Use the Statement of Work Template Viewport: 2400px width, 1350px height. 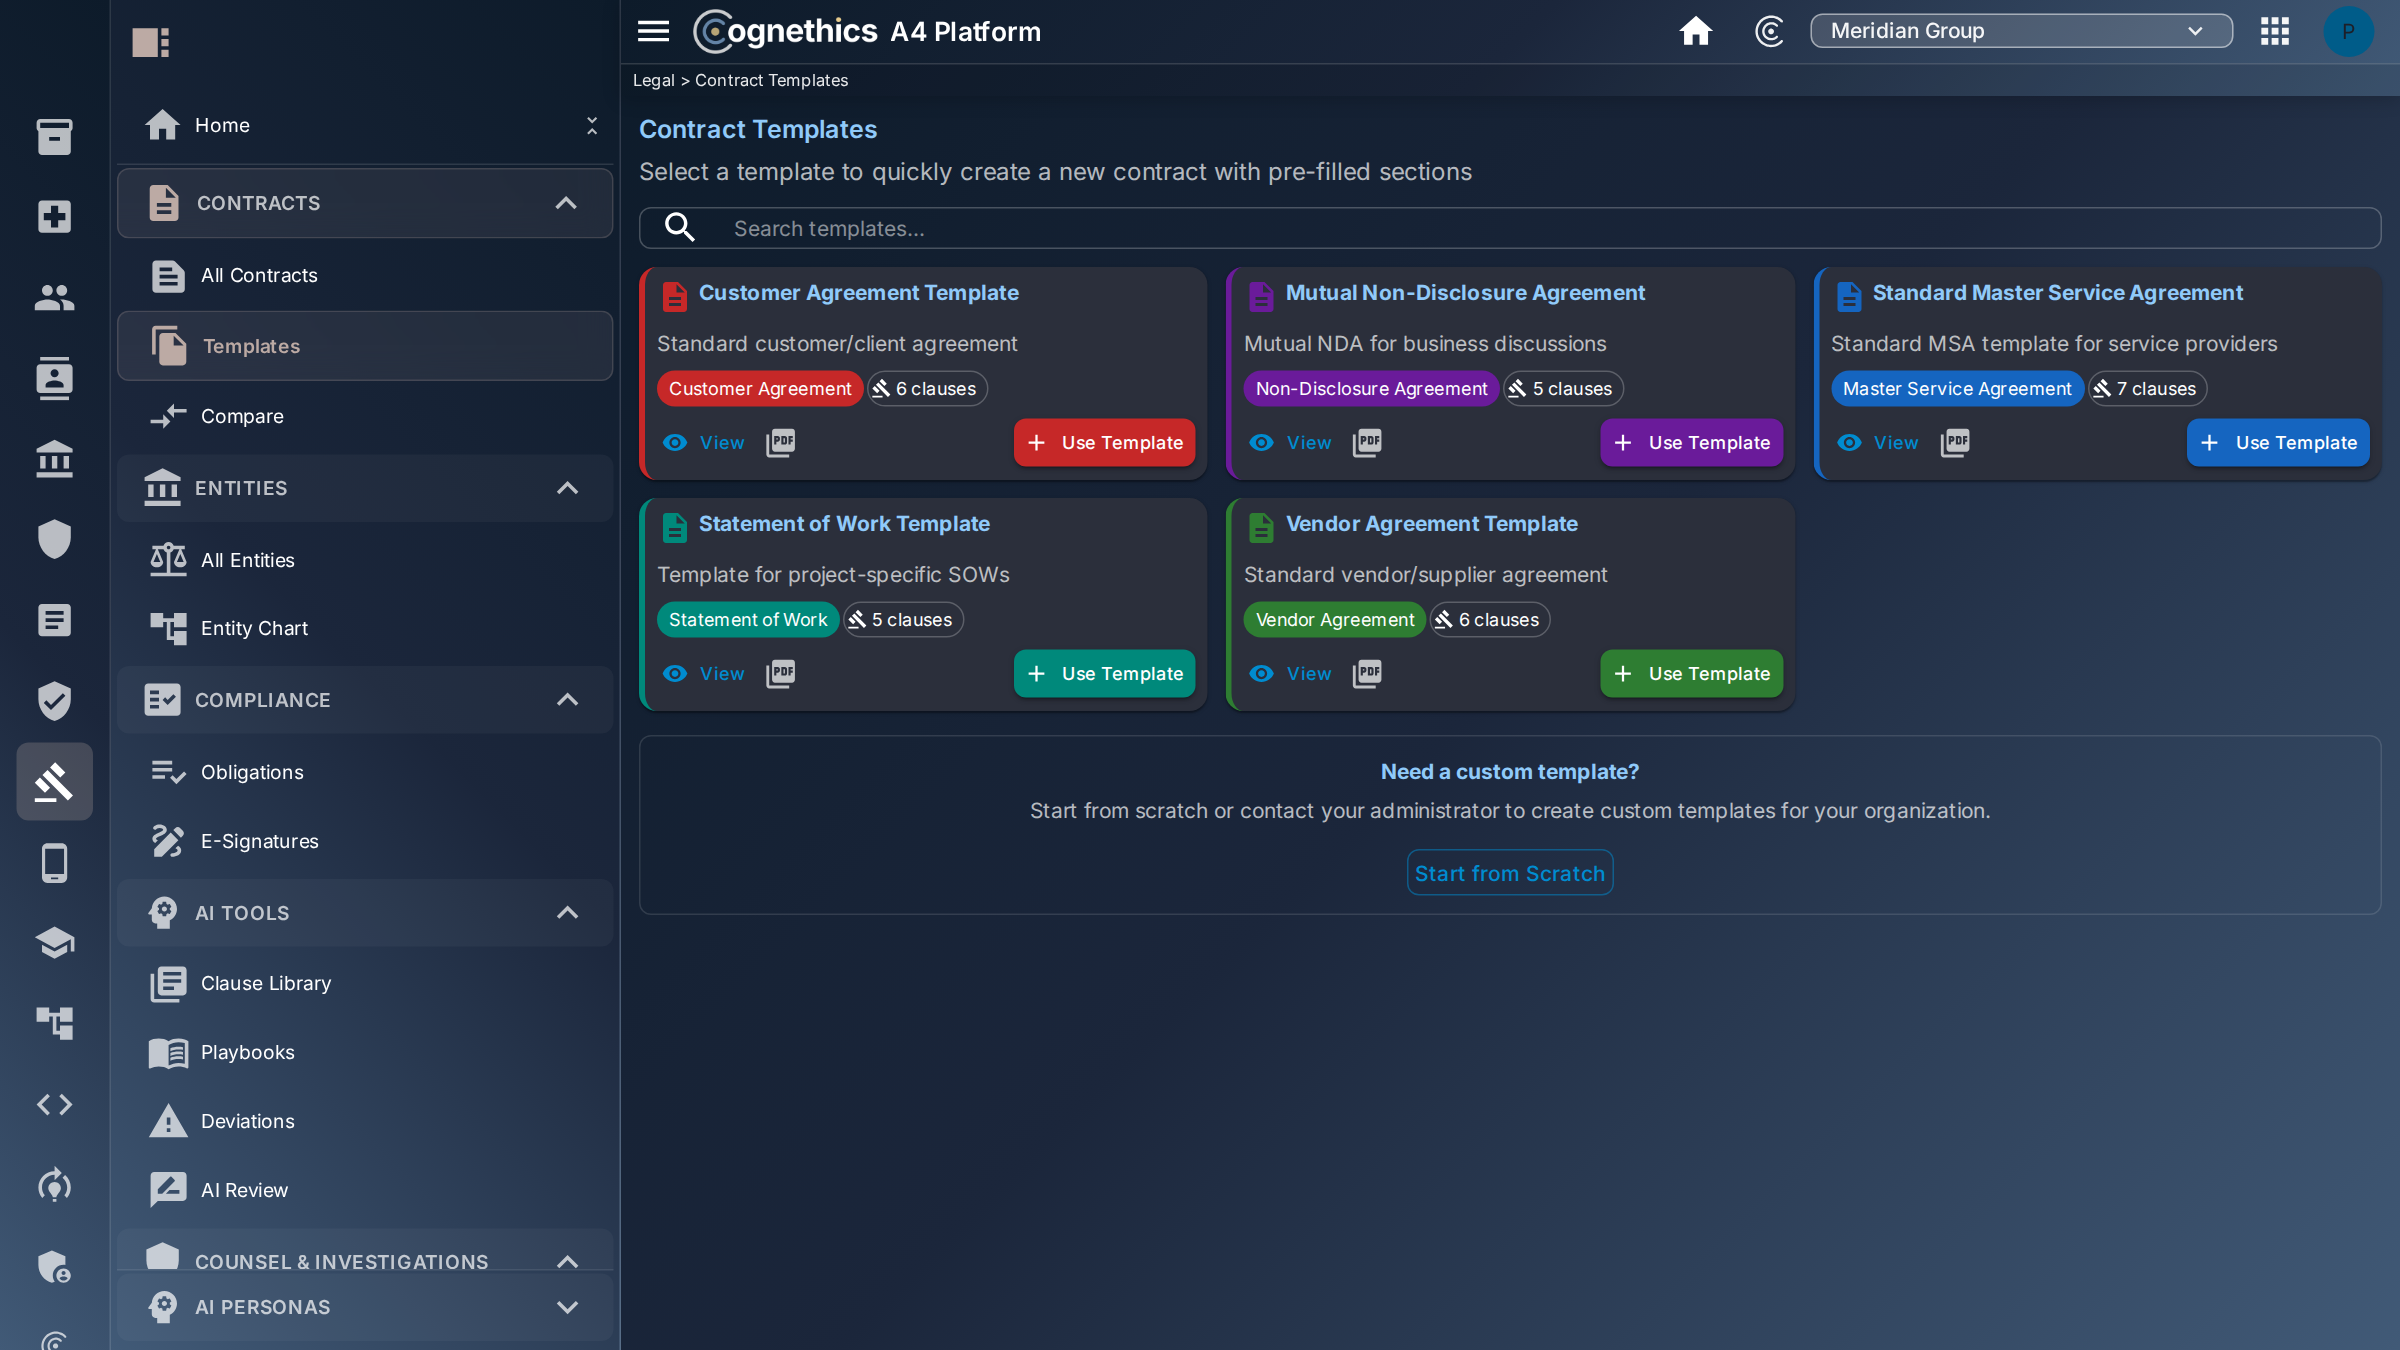click(x=1104, y=673)
